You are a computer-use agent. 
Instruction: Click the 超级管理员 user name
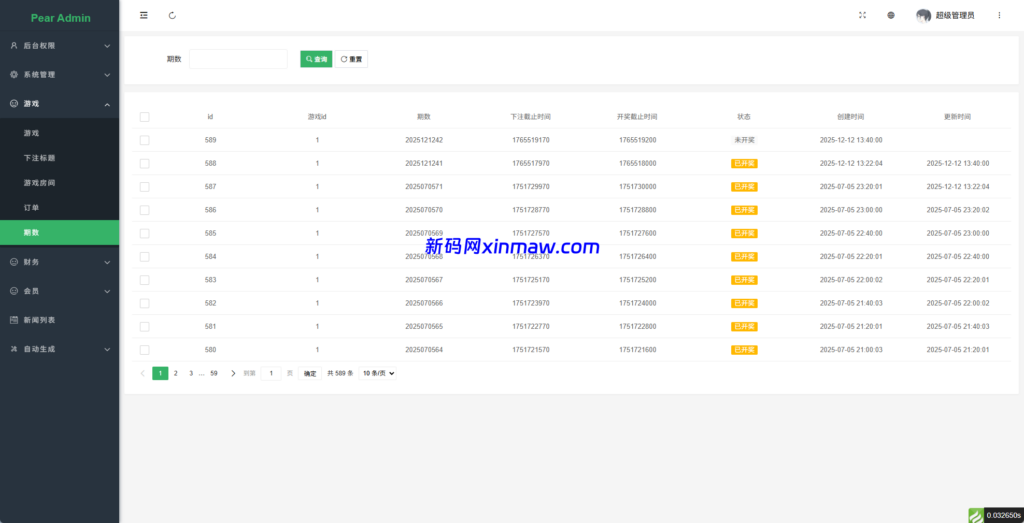[955, 16]
